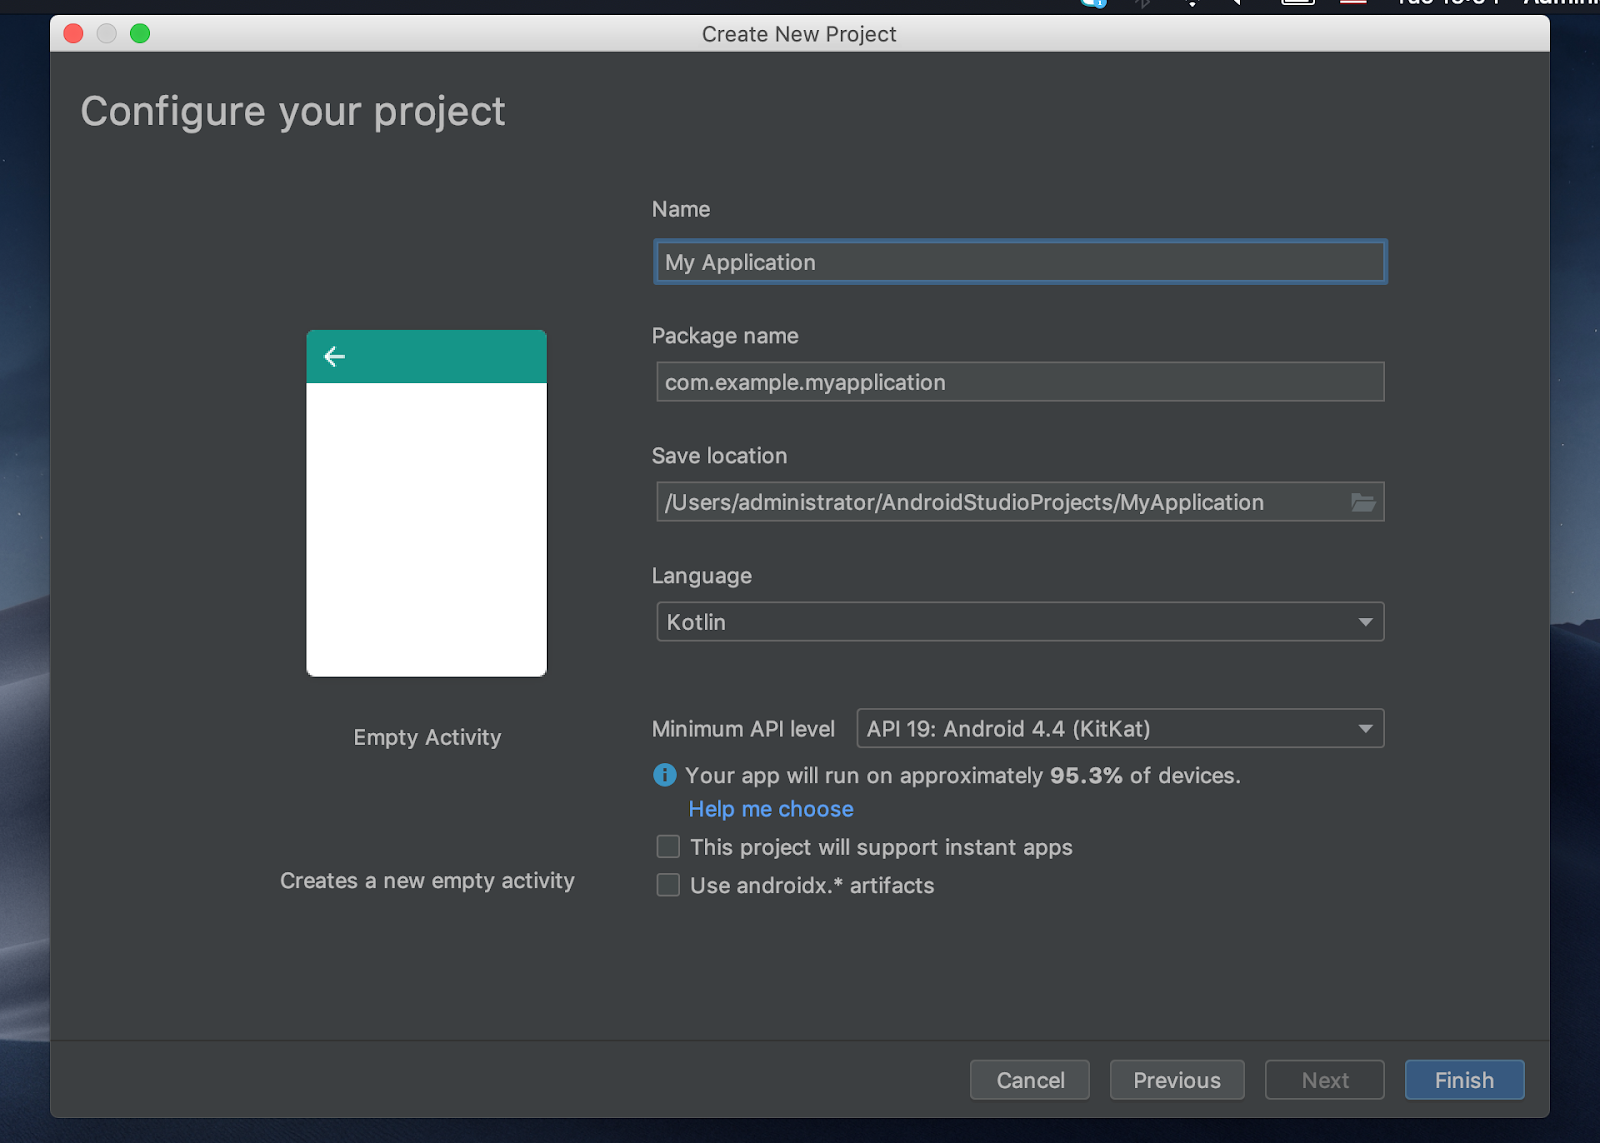Click the input language flag in the menu bar
Viewport: 1600px width, 1143px height.
(x=1352, y=4)
